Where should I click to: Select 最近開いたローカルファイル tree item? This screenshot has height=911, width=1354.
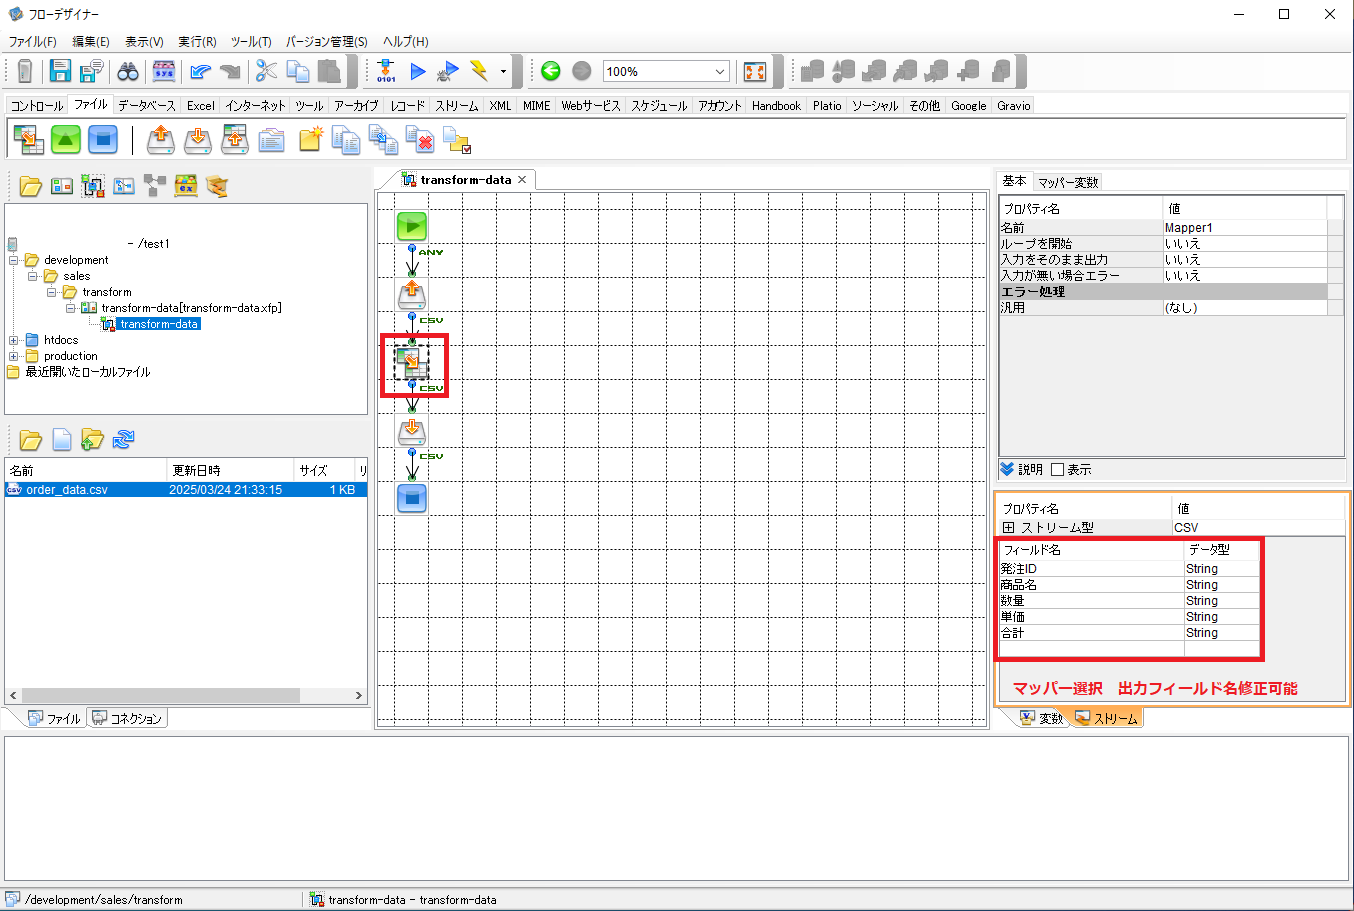pyautogui.click(x=87, y=372)
